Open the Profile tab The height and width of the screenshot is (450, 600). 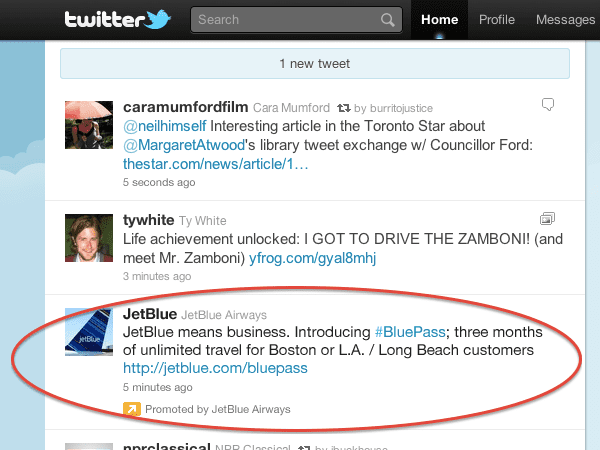pos(497,20)
